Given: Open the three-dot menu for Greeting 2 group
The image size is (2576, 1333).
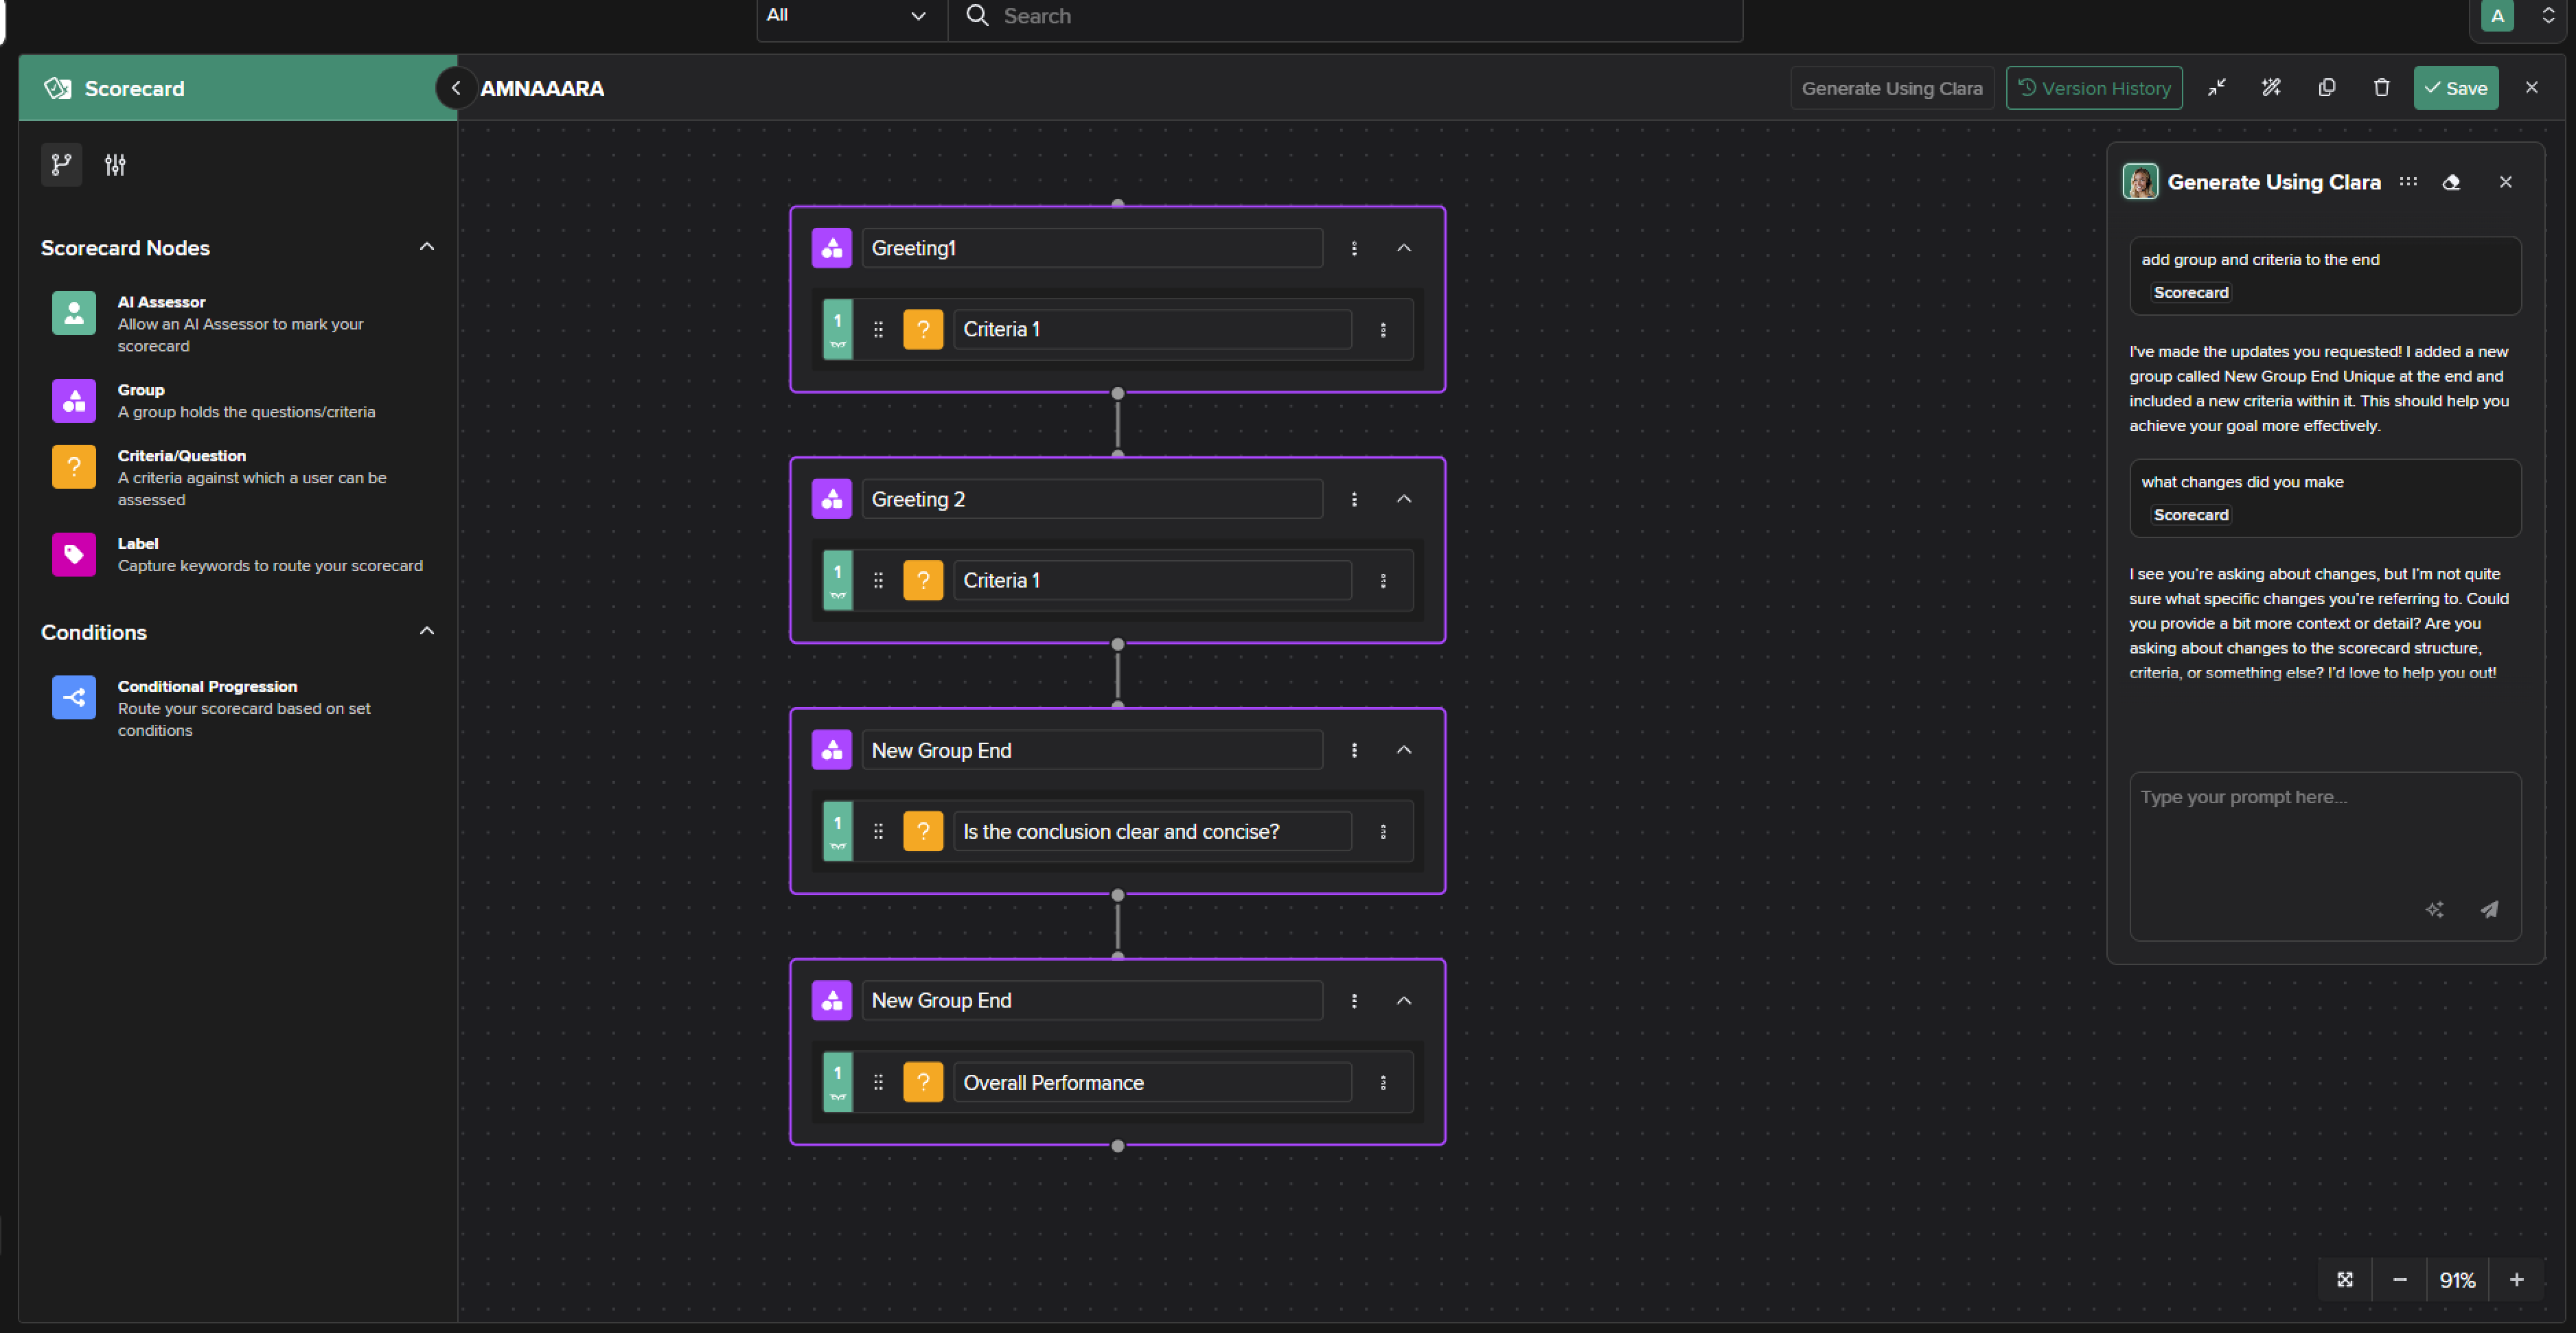Looking at the screenshot, I should tap(1355, 499).
